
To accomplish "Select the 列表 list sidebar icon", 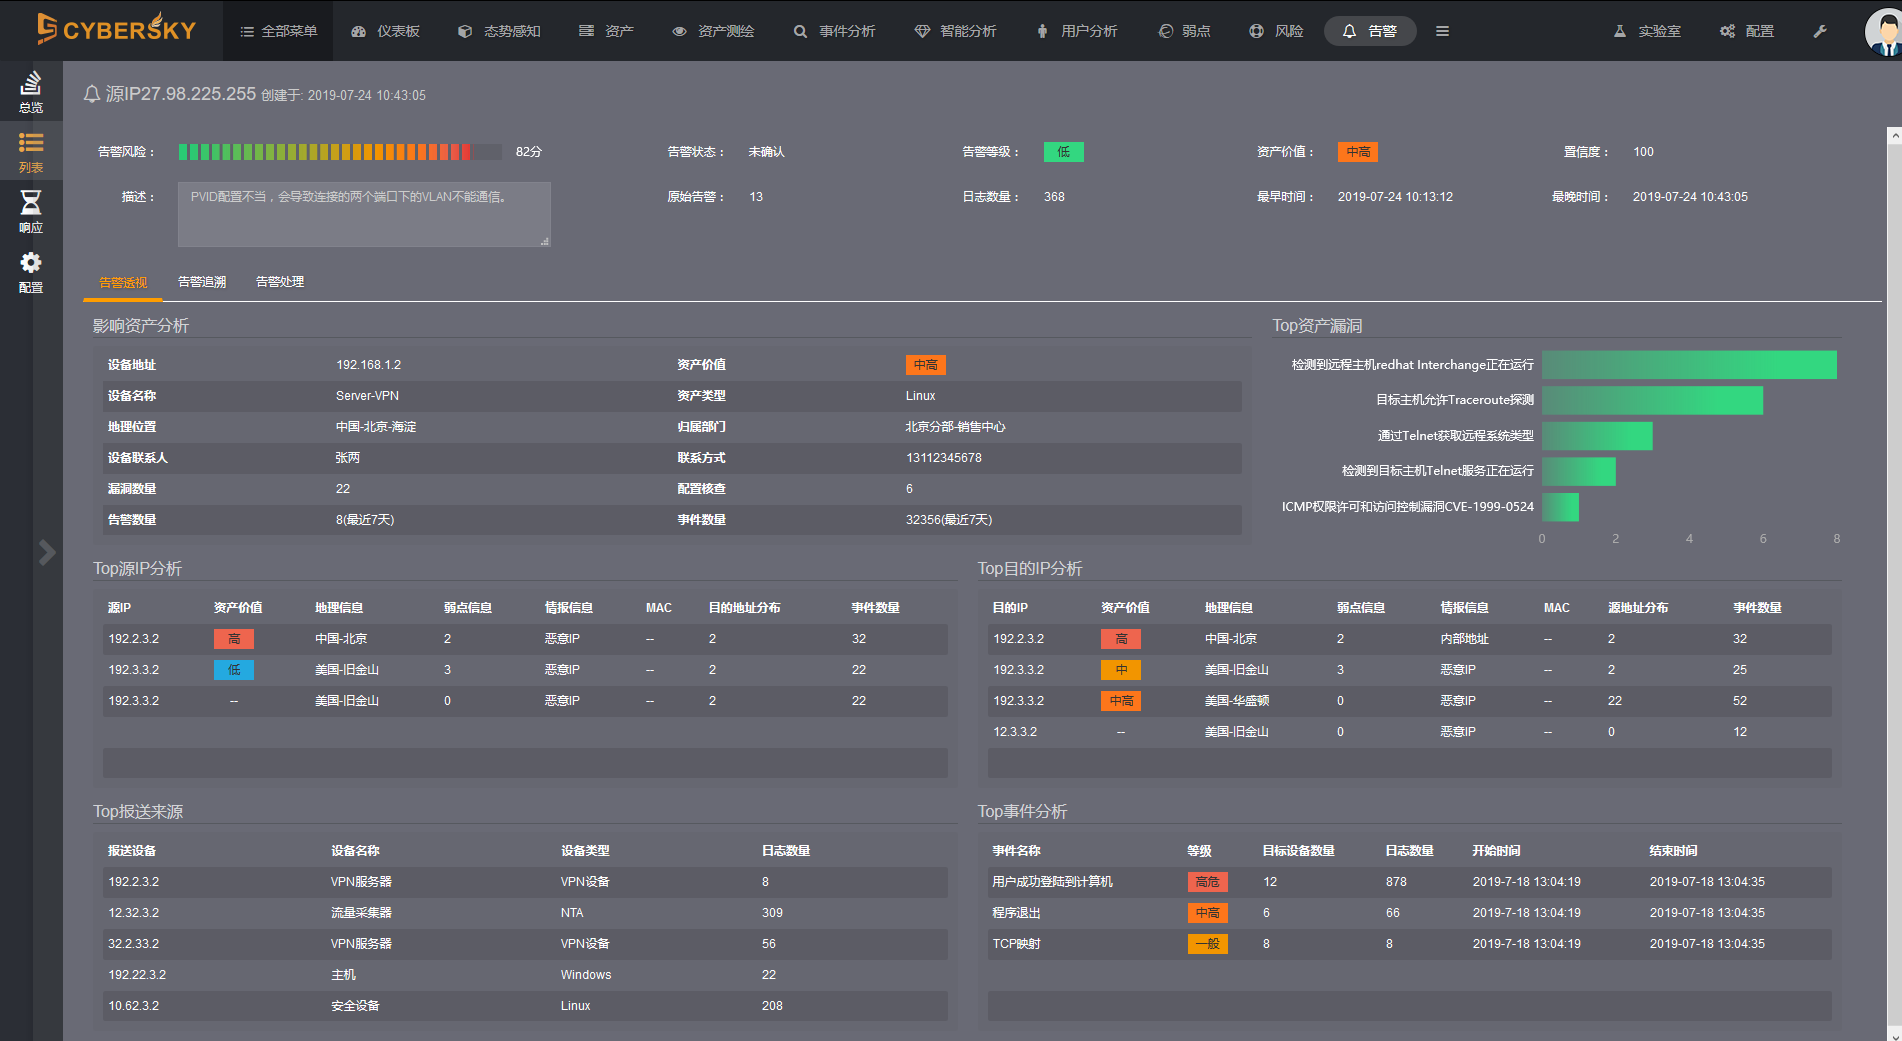I will pyautogui.click(x=31, y=151).
